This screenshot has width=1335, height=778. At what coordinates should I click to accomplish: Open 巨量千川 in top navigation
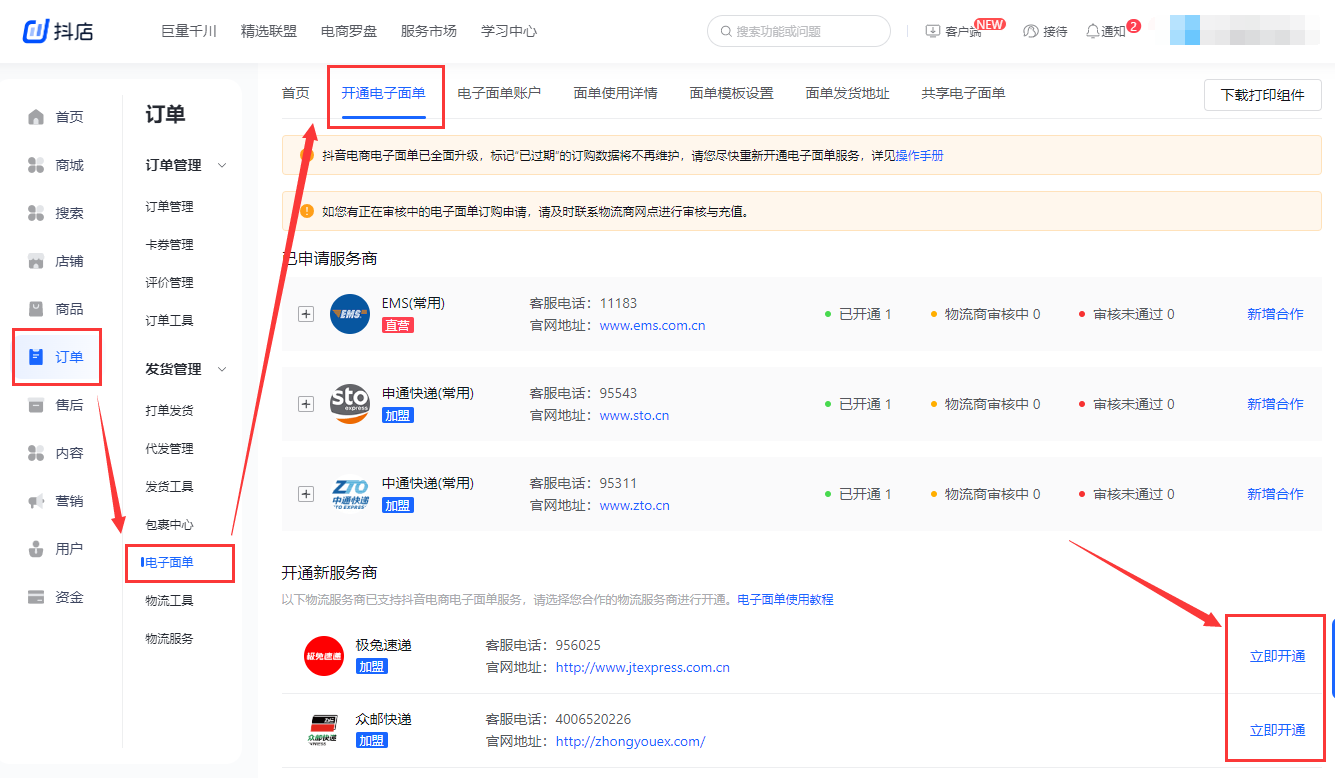pos(189,31)
